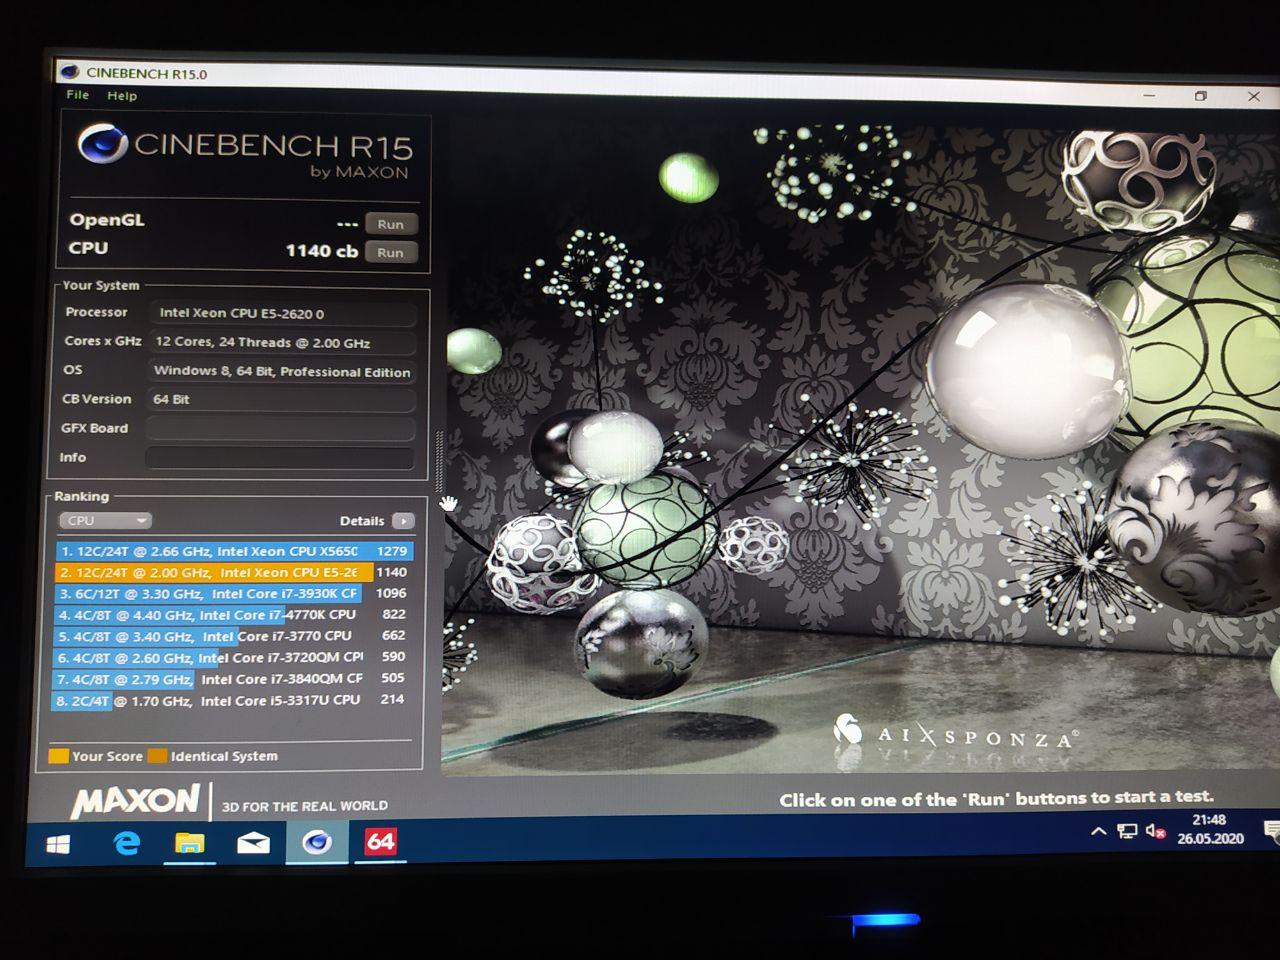Click the Info input field

tap(280, 458)
